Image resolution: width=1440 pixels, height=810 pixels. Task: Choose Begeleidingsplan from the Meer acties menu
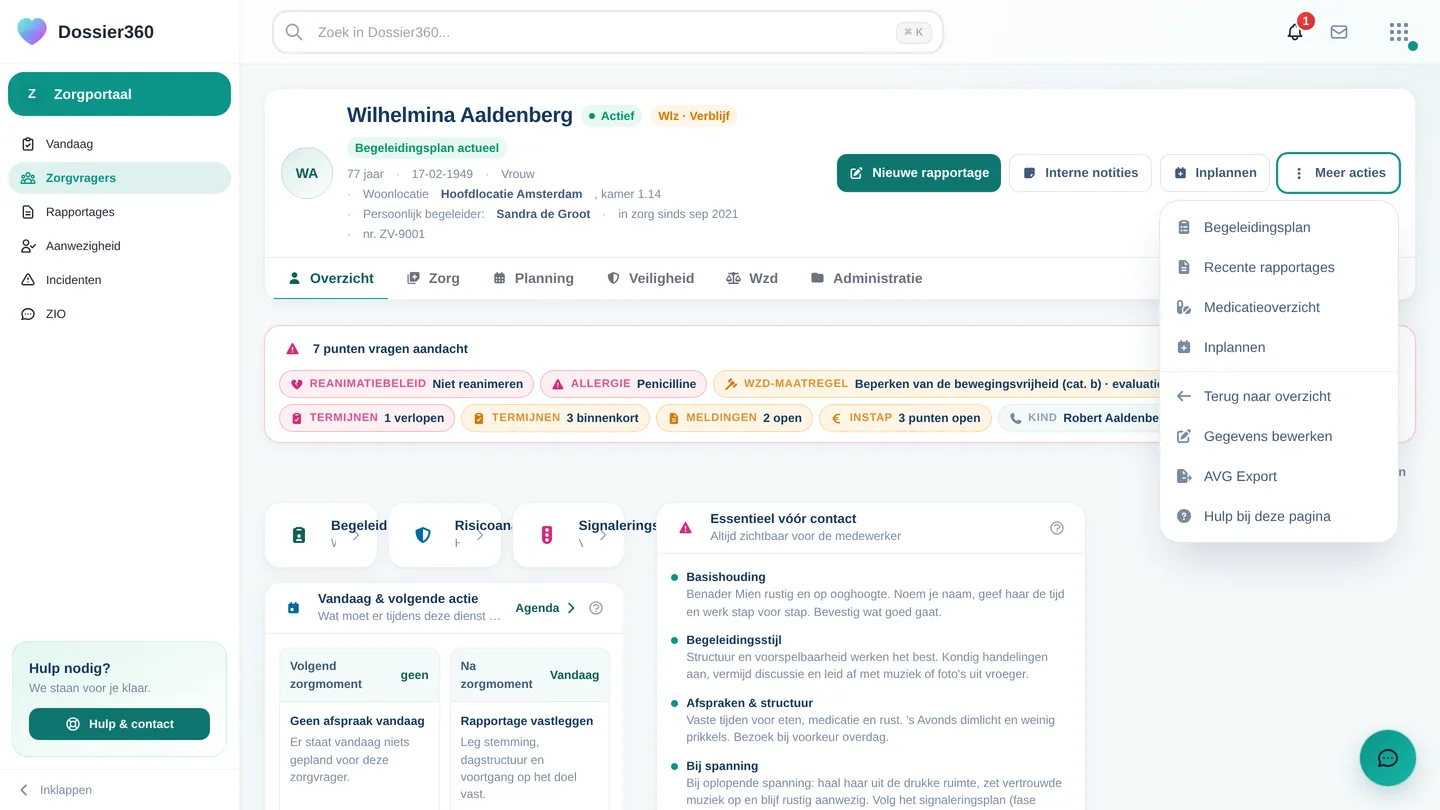pyautogui.click(x=1279, y=227)
